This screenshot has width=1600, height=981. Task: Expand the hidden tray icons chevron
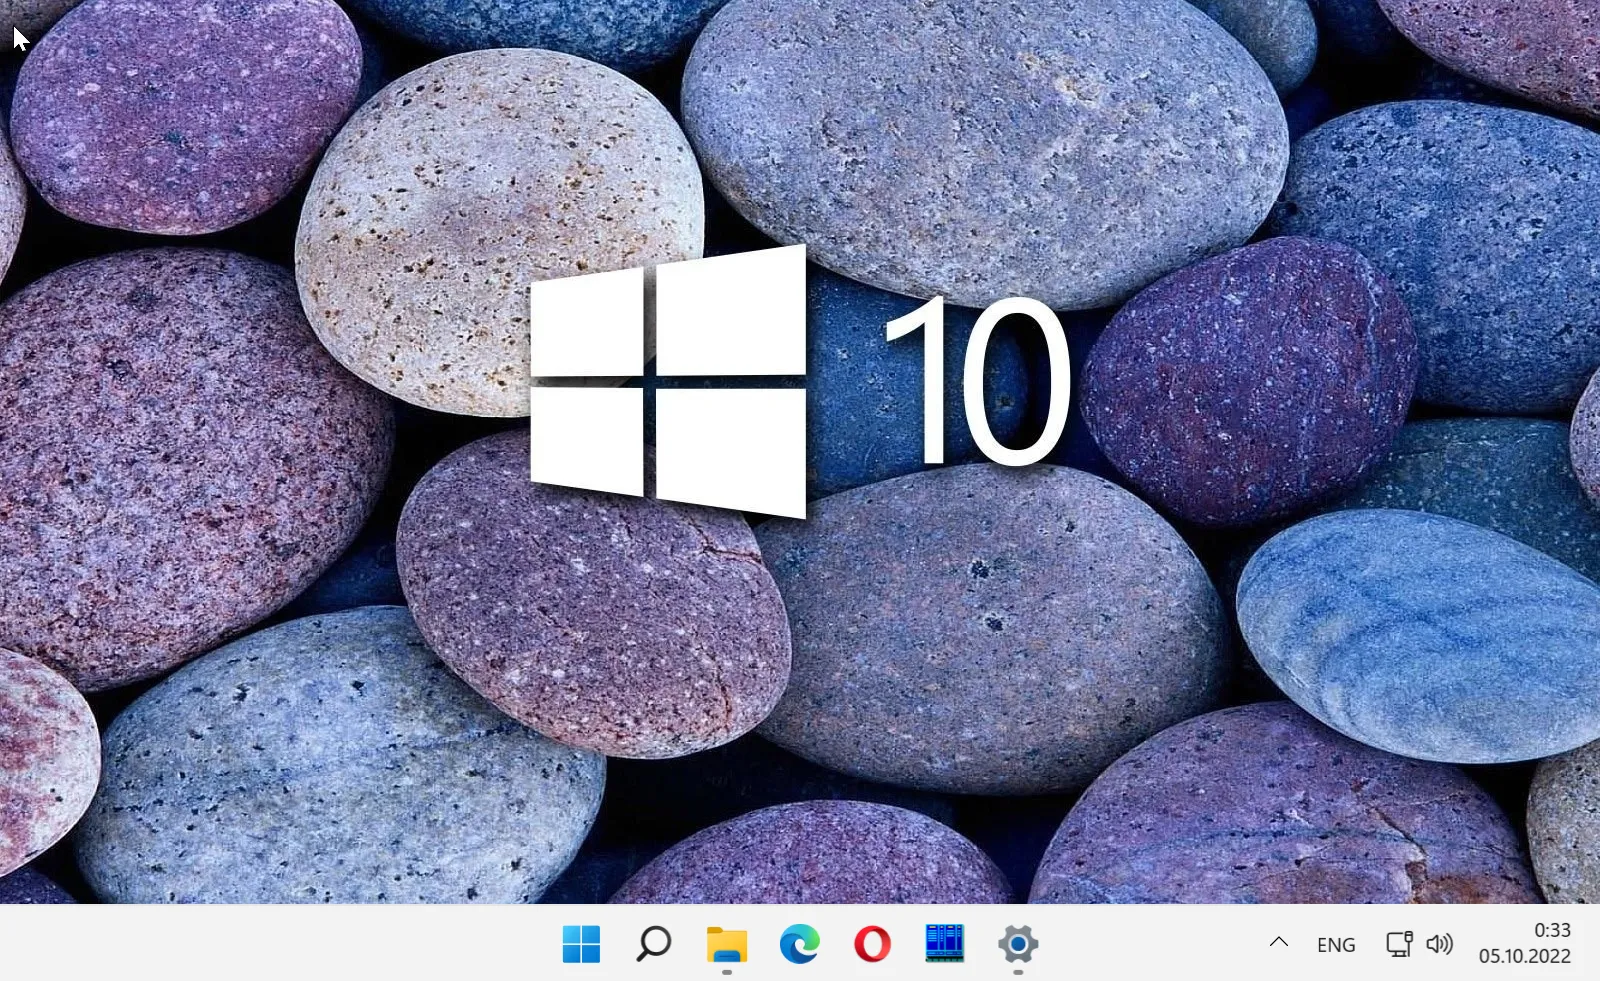(x=1278, y=942)
